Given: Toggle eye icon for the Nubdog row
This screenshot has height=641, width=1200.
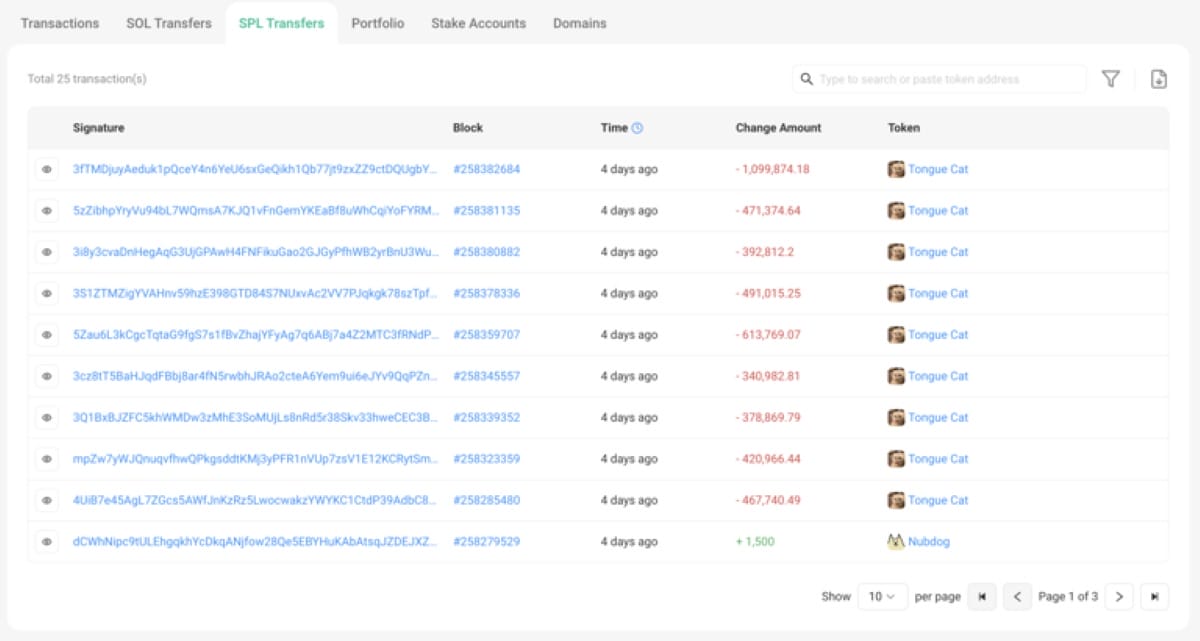Looking at the screenshot, I should [46, 541].
